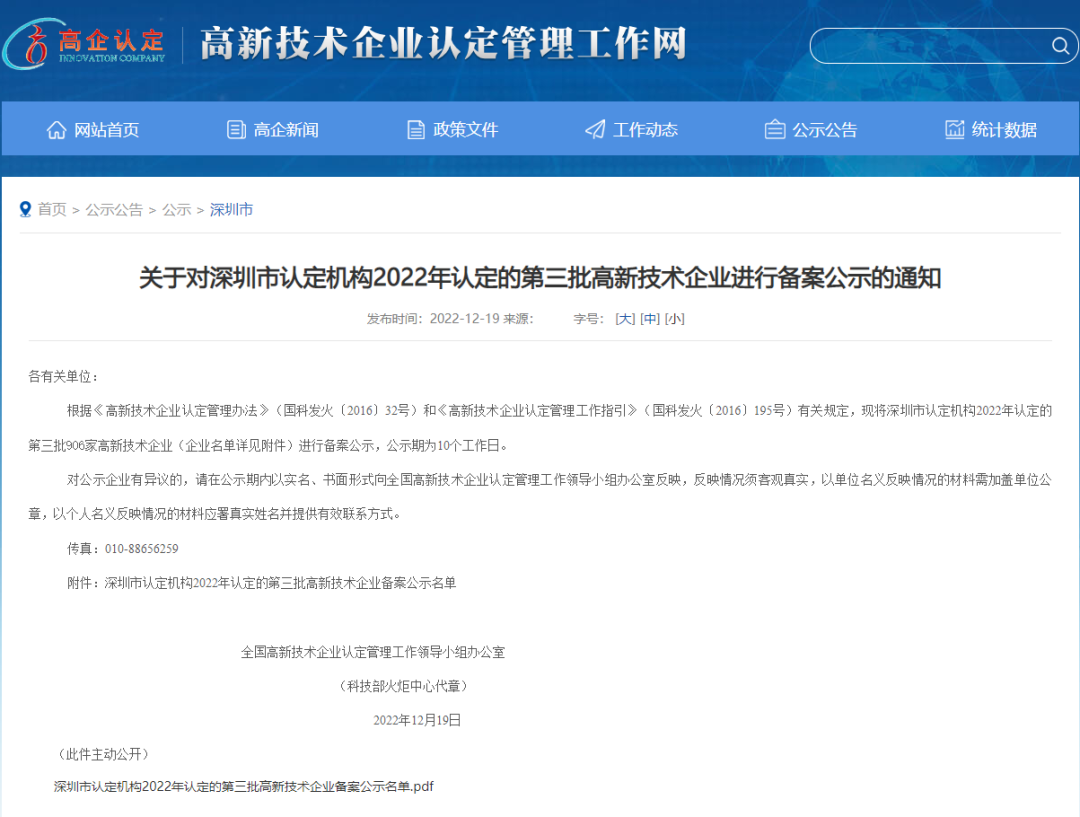
Task: Click the document icon beside 政策文件
Action: (416, 130)
